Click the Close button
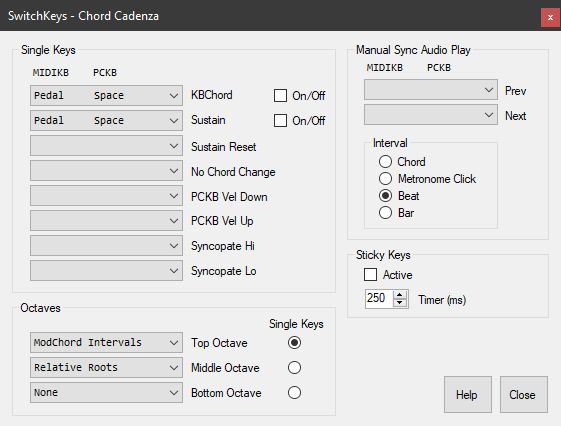The width and height of the screenshot is (561, 426). (523, 395)
